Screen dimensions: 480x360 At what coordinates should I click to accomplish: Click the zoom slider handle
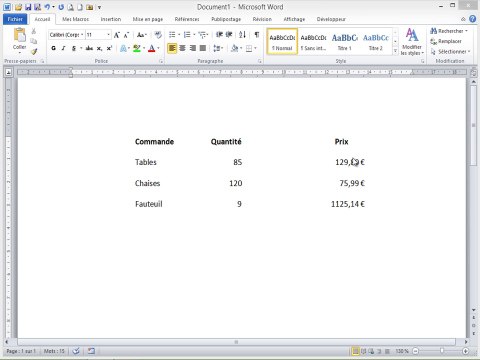(442, 351)
